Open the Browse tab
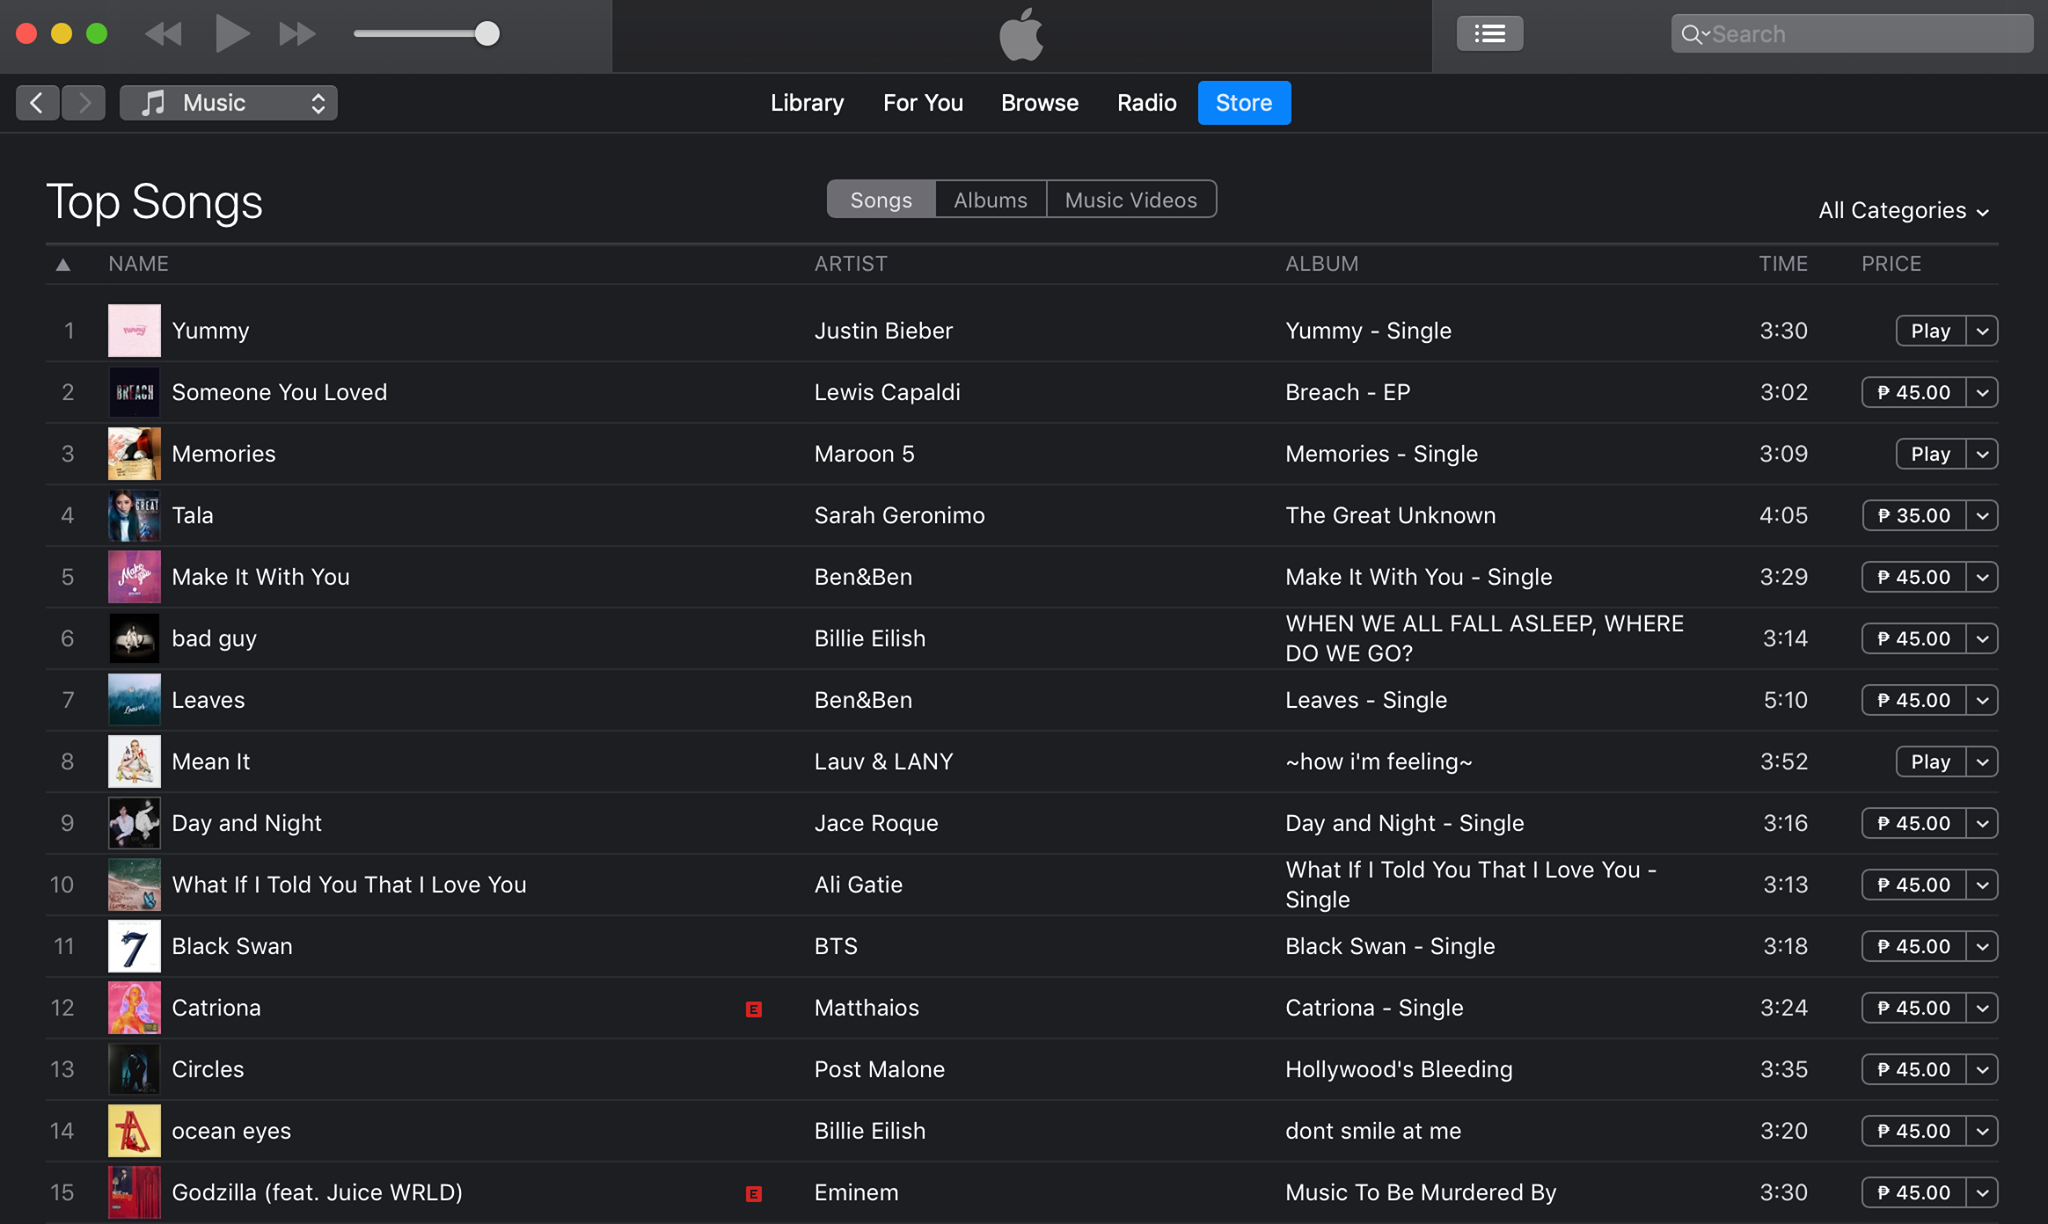Image resolution: width=2048 pixels, height=1224 pixels. tap(1039, 103)
